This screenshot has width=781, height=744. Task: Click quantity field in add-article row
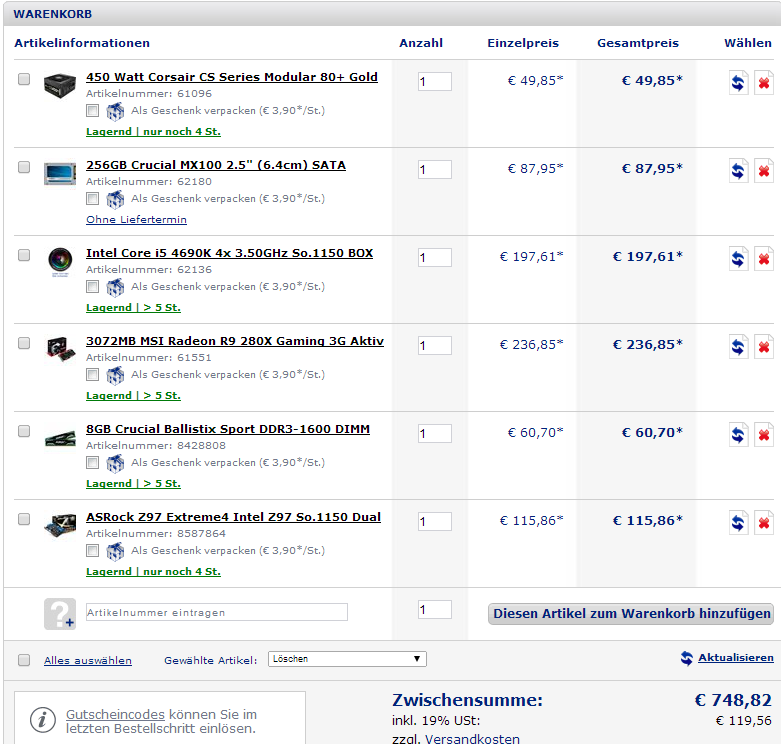[435, 610]
